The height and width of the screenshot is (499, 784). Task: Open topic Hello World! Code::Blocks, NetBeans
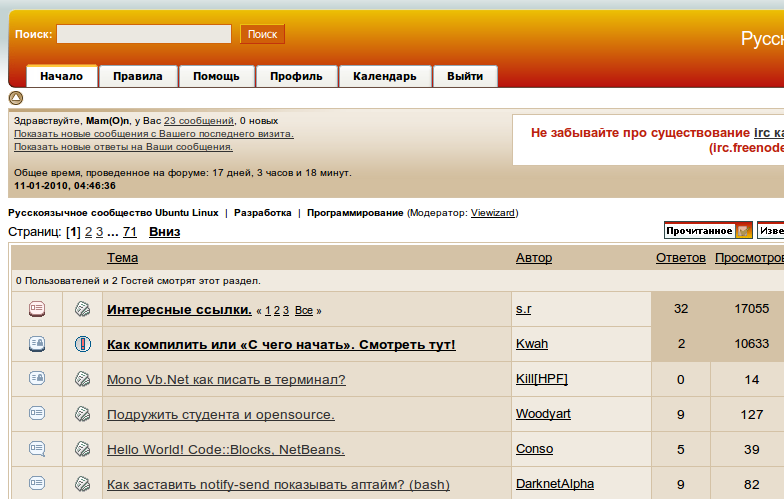[226, 450]
